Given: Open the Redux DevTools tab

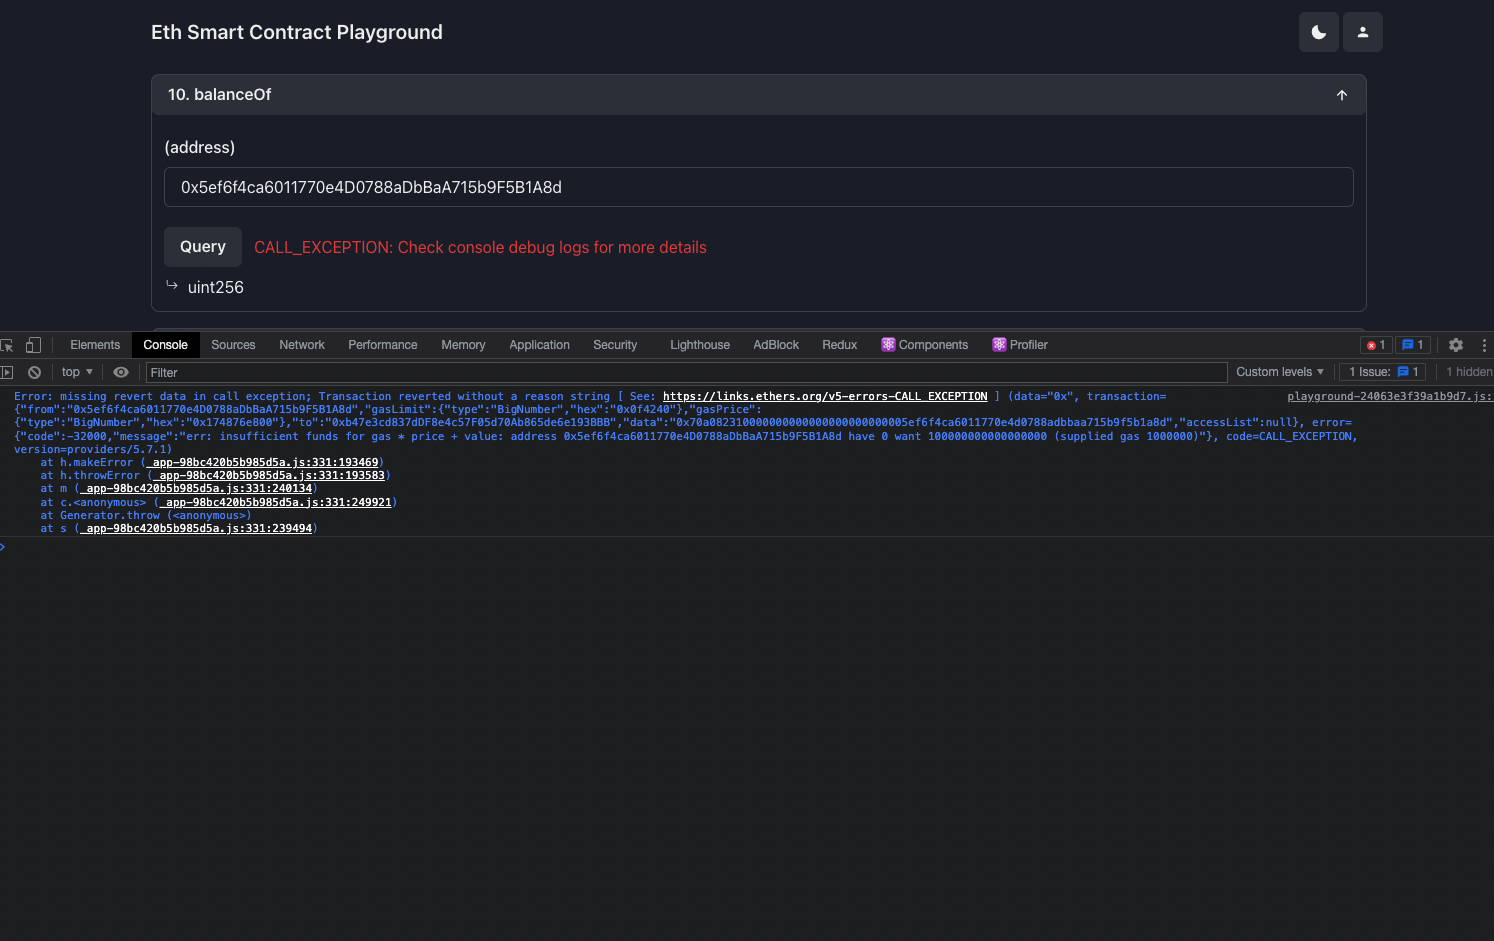Looking at the screenshot, I should 839,344.
